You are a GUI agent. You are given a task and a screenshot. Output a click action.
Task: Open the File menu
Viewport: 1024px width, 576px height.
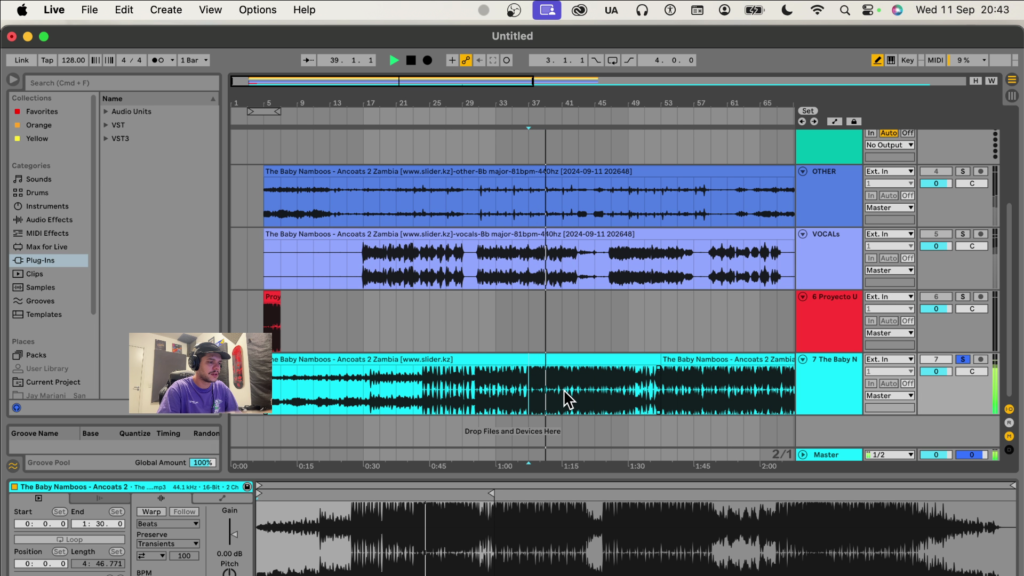(x=89, y=10)
